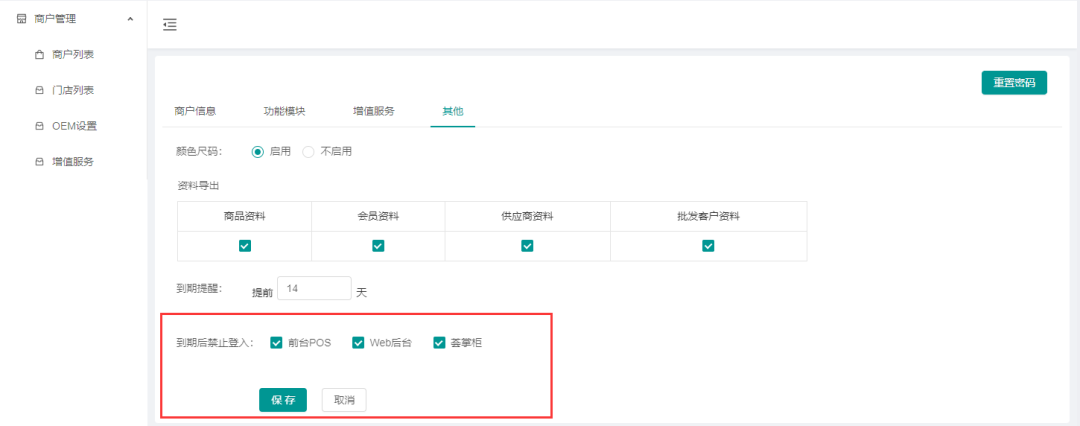Click the 商户列表 sidebar icon
The height and width of the screenshot is (426, 1080).
point(39,55)
